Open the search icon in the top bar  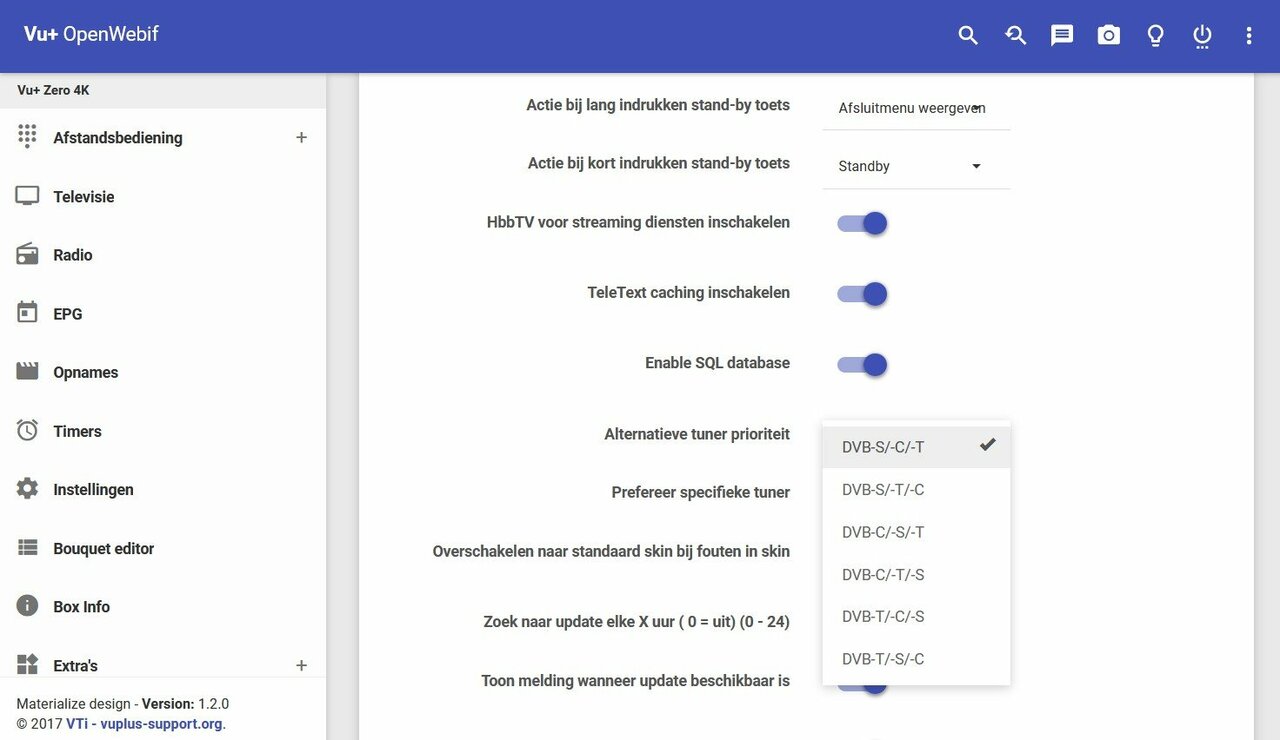click(x=967, y=34)
